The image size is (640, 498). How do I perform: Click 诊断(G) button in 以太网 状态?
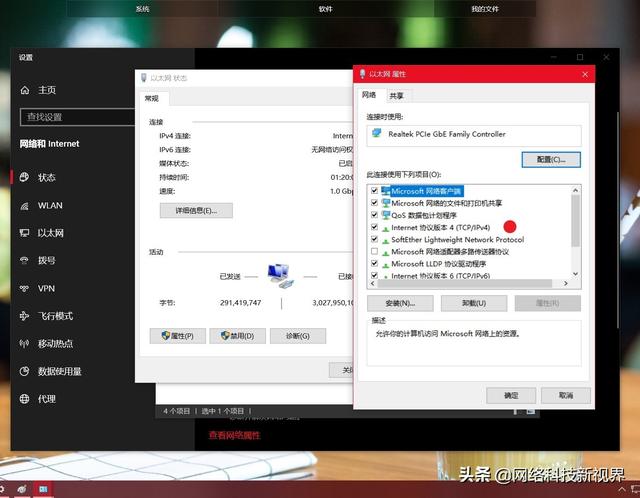298,336
